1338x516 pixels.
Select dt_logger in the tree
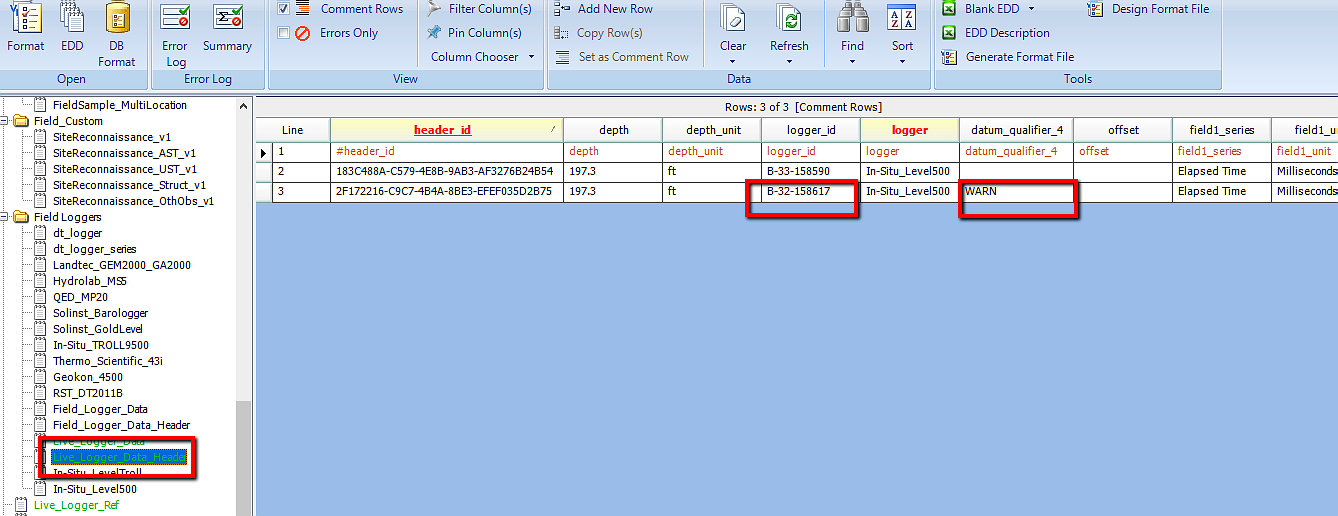click(x=77, y=233)
